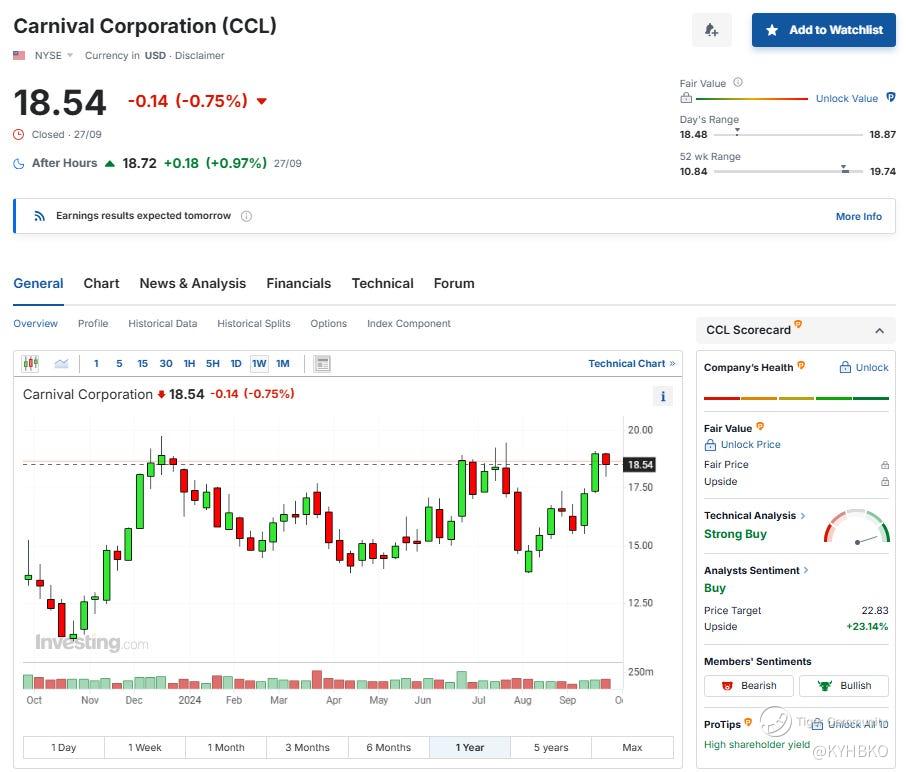
Task: Click the Upside lock icon
Action: tap(885, 481)
